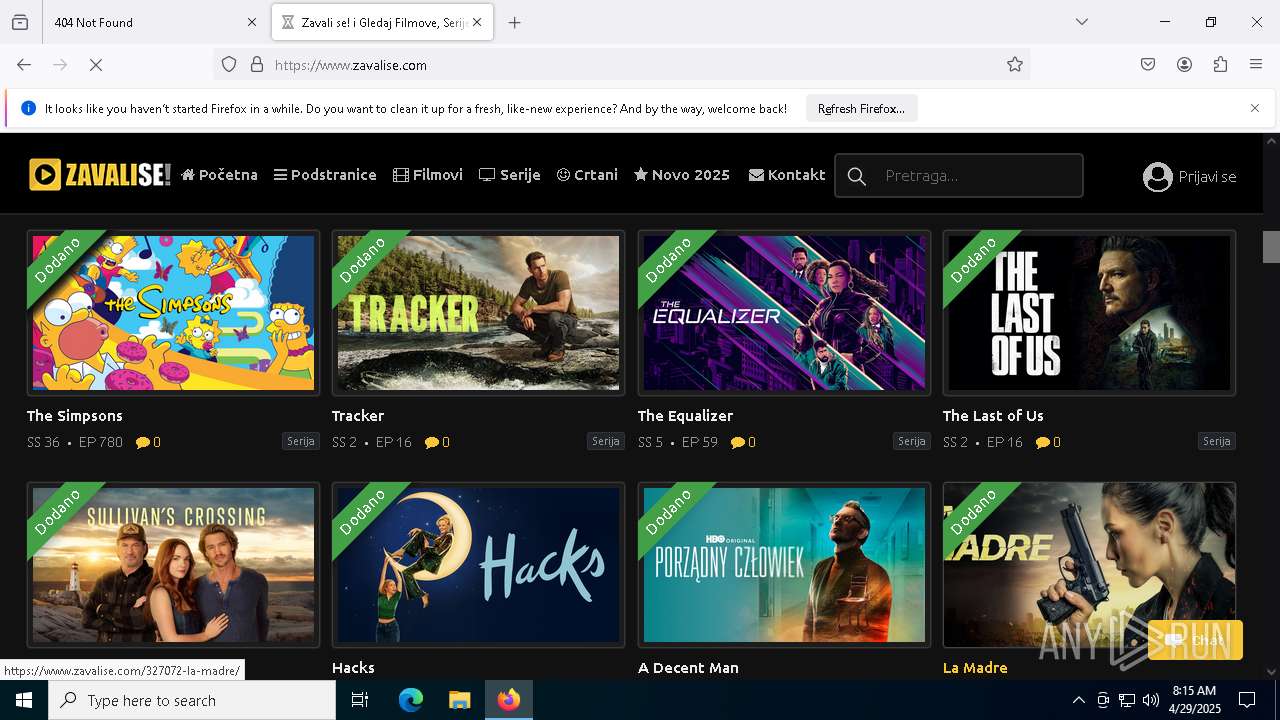Open the Tracker title link
Screen dimensions: 1280x720
pos(358,416)
